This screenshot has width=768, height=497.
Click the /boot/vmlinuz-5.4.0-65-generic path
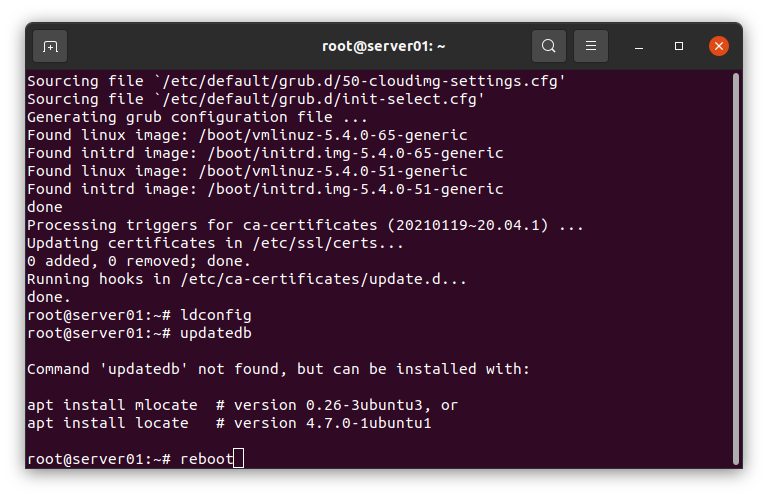coord(333,135)
